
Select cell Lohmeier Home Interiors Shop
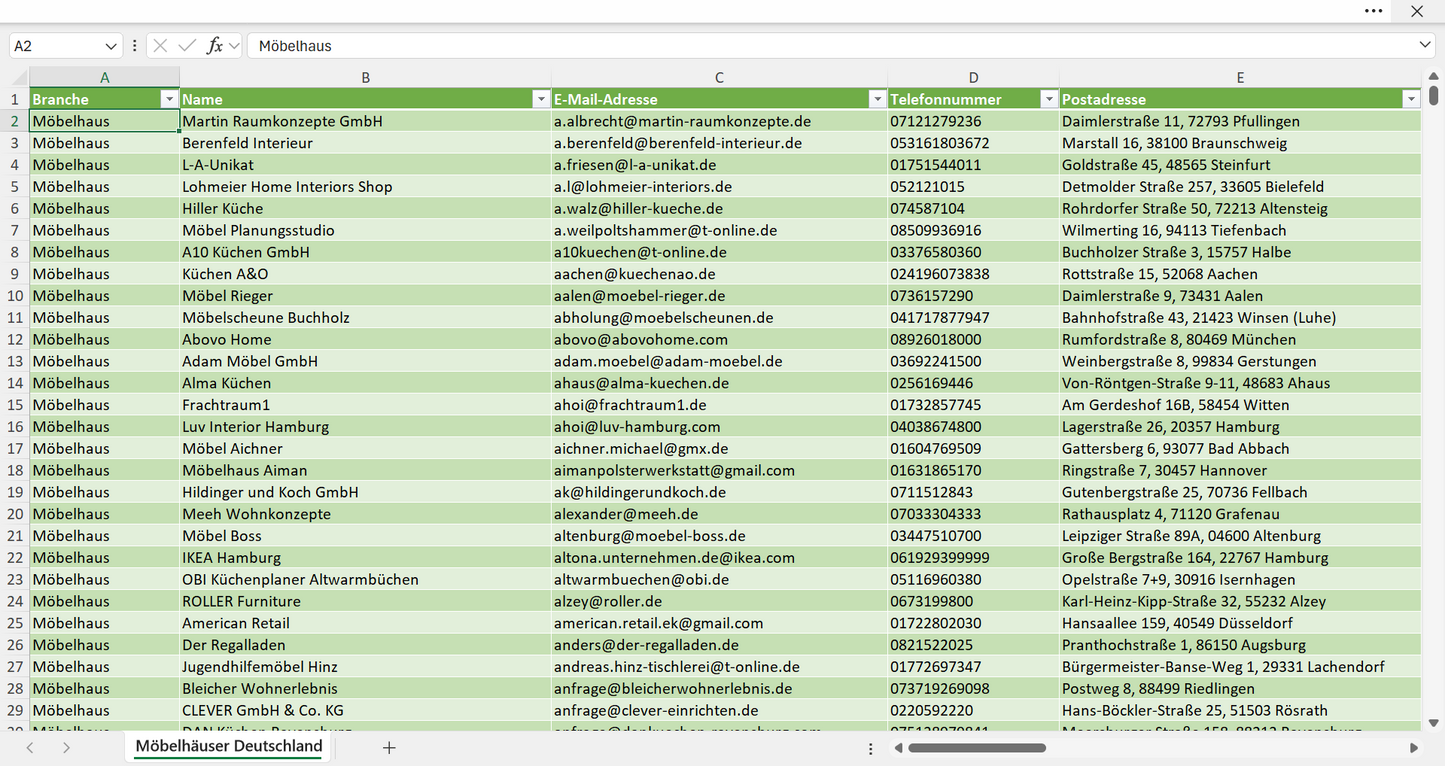click(x=365, y=187)
